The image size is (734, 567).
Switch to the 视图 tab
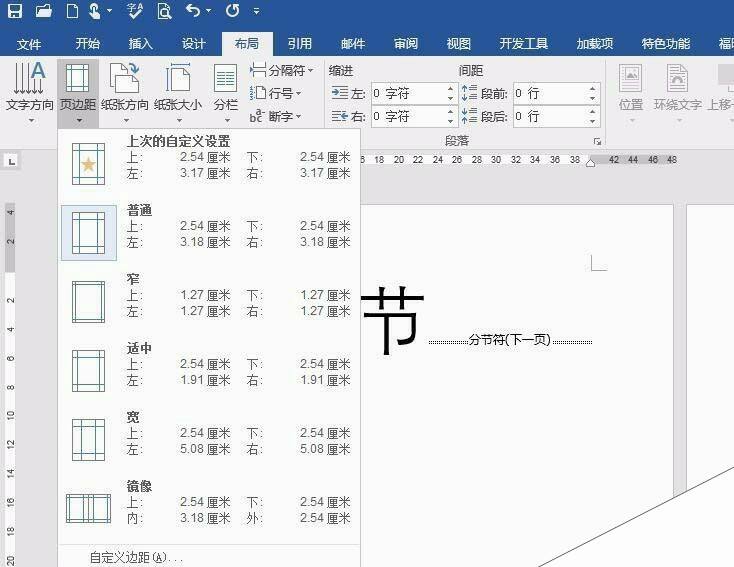(x=458, y=44)
